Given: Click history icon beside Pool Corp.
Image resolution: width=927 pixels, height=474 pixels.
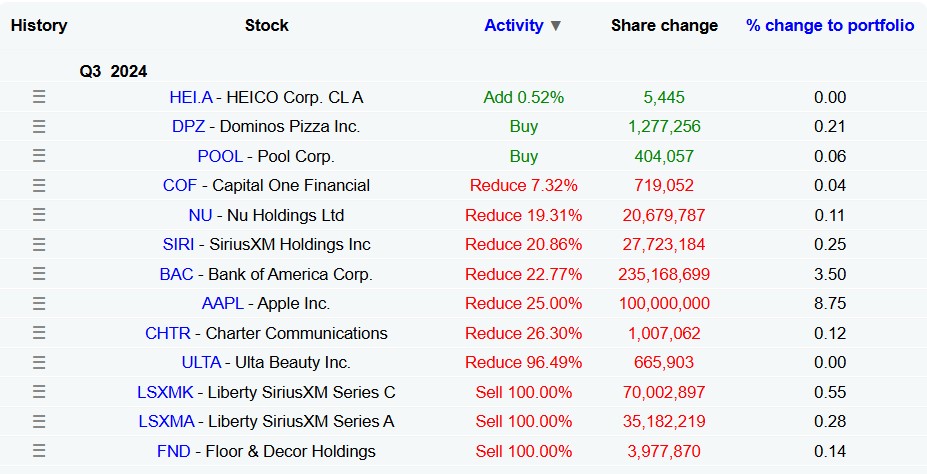Looking at the screenshot, I should pyautogui.click(x=39, y=156).
